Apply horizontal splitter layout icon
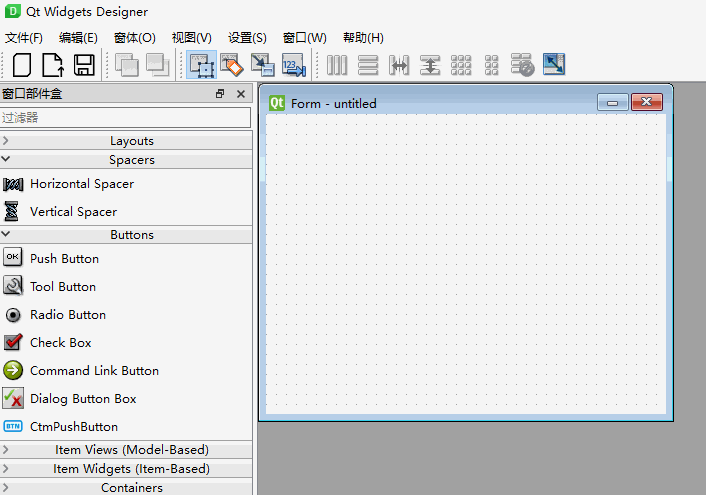The image size is (706, 495). tap(399, 65)
